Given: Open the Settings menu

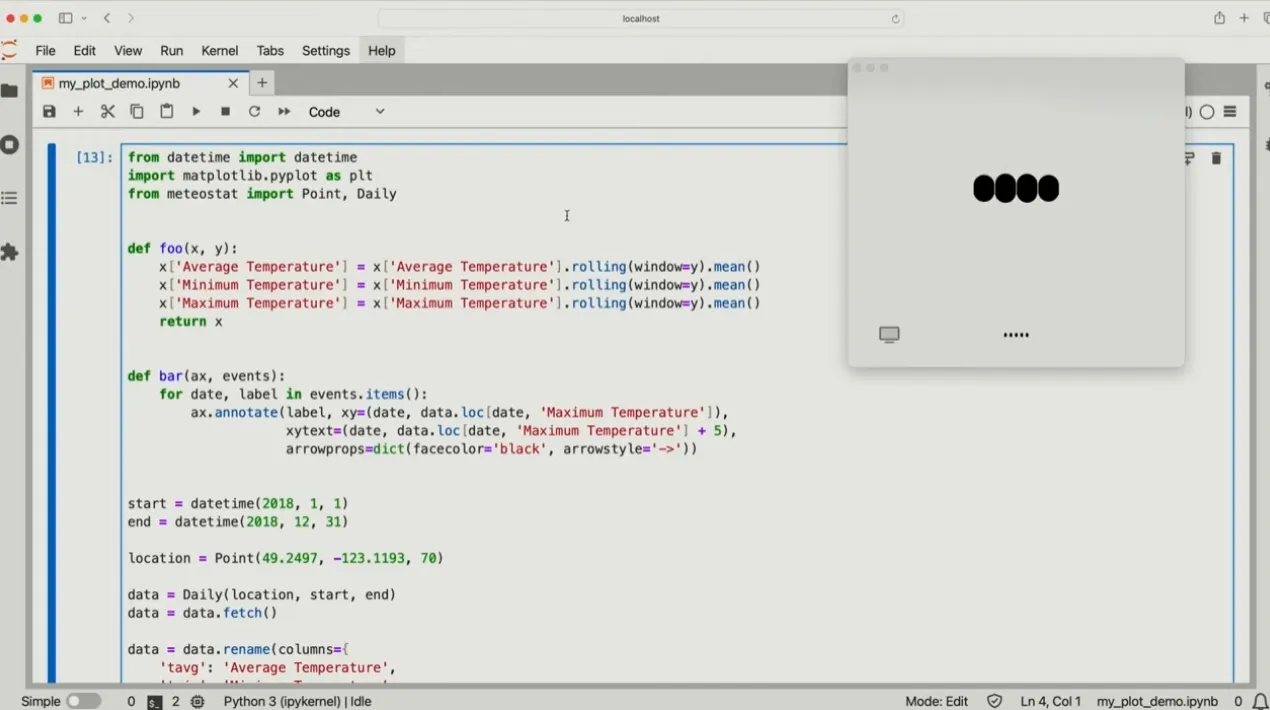Looking at the screenshot, I should pyautogui.click(x=326, y=50).
